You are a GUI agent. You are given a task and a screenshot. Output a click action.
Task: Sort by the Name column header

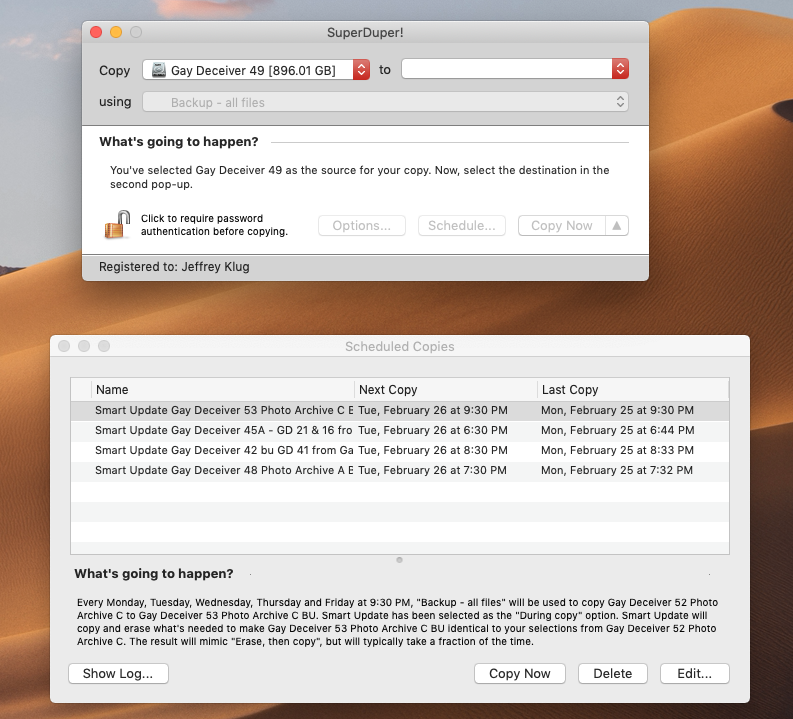coord(223,390)
